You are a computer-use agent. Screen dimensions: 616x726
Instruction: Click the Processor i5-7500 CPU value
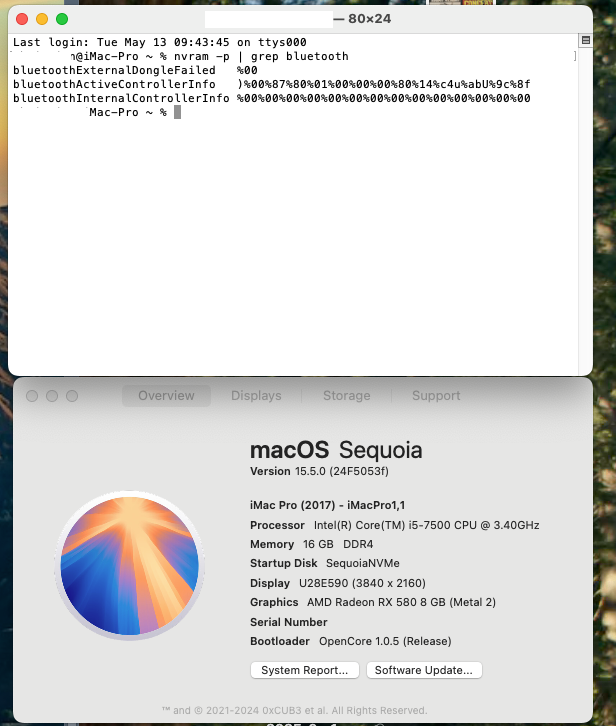click(x=427, y=525)
